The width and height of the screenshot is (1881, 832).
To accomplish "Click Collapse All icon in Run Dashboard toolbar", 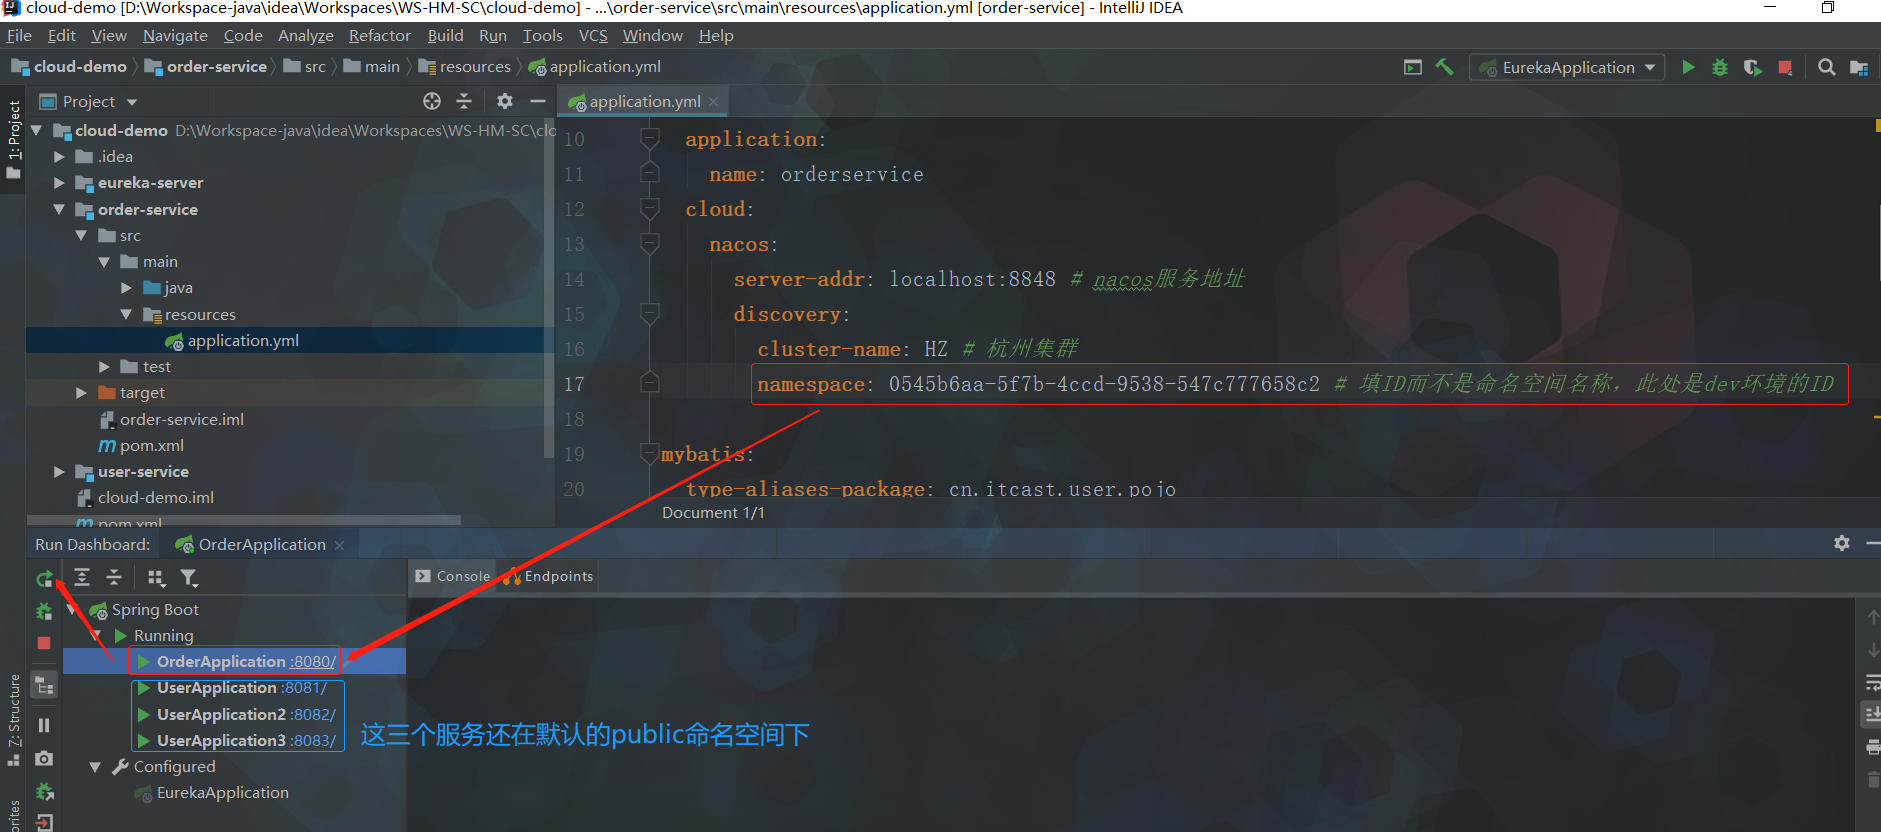I will click(114, 577).
